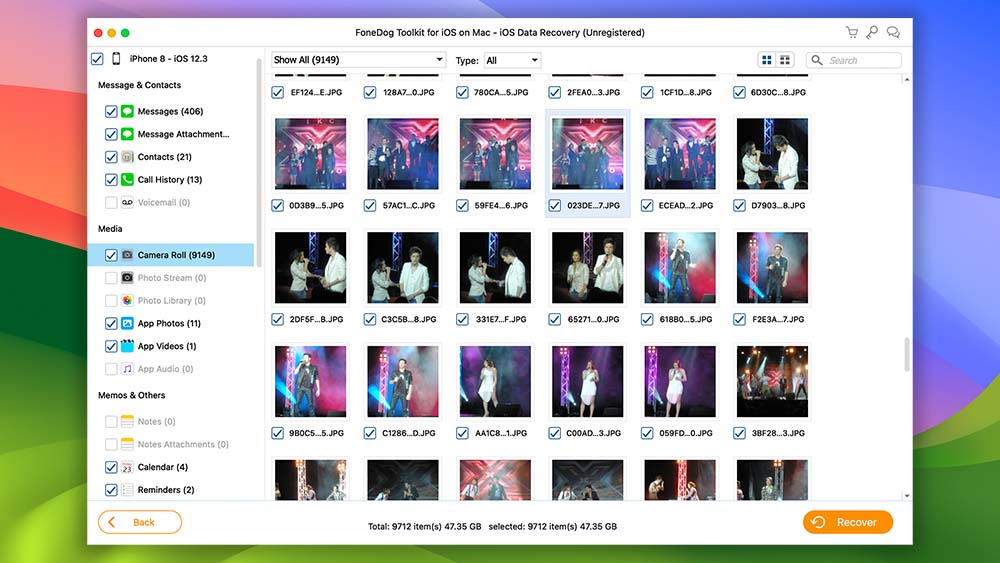Image resolution: width=1000 pixels, height=563 pixels.
Task: Open the feedback chat bubble icon
Action: tap(893, 32)
